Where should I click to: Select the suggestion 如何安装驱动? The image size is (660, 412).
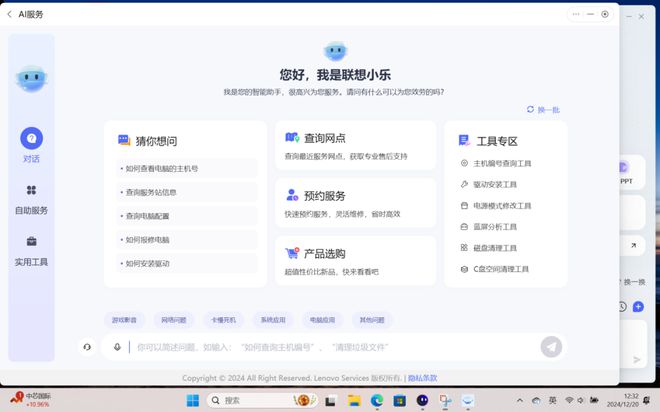(186, 263)
